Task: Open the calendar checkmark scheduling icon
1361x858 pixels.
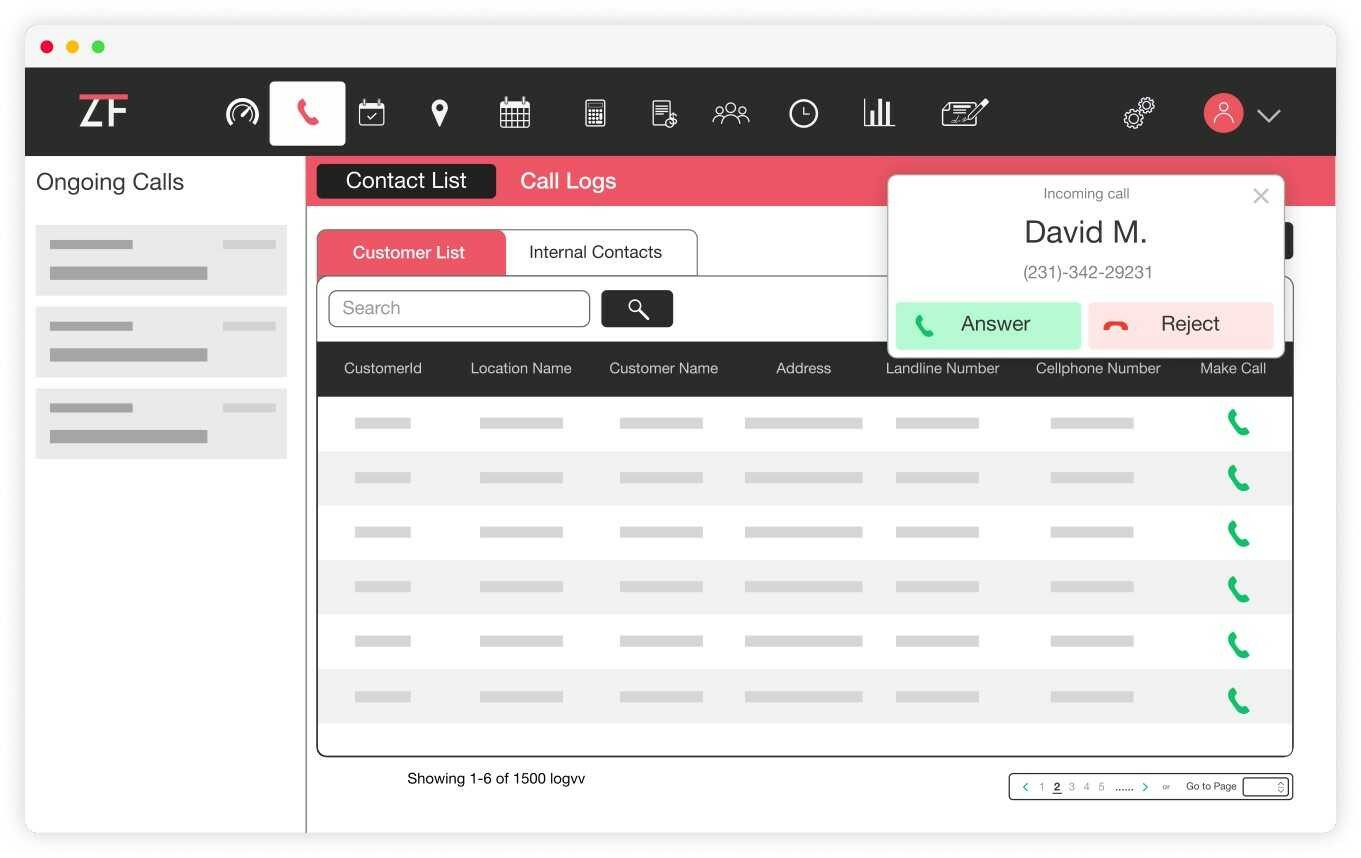Action: (x=371, y=113)
